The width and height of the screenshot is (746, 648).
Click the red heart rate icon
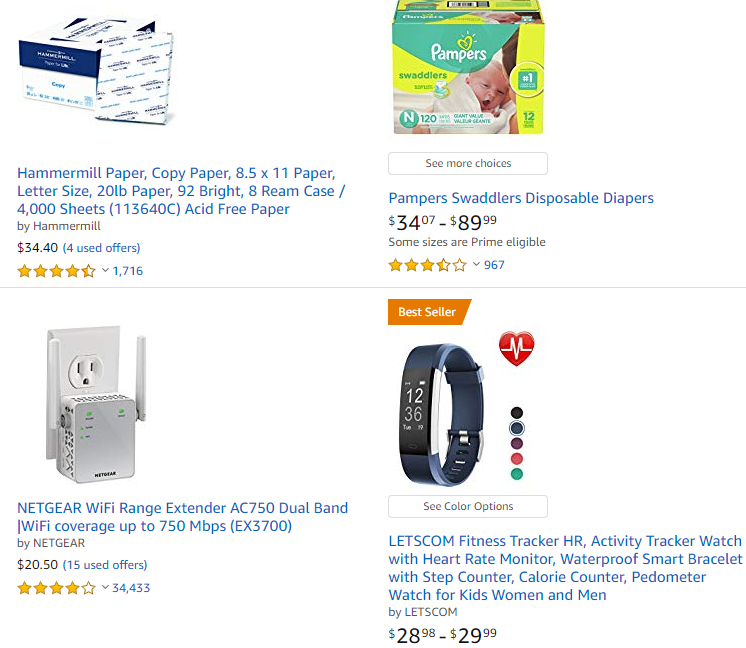[x=517, y=348]
